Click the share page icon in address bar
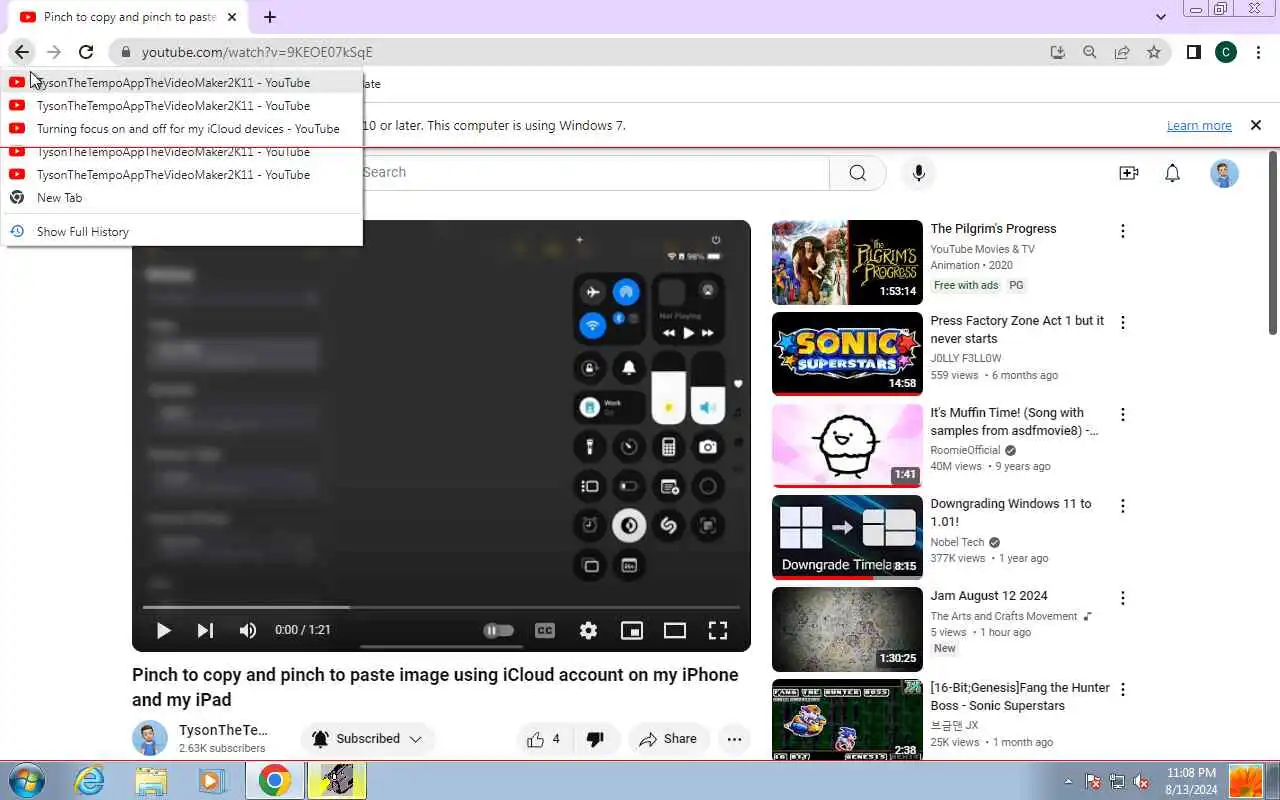The width and height of the screenshot is (1280, 800). pyautogui.click(x=1122, y=52)
